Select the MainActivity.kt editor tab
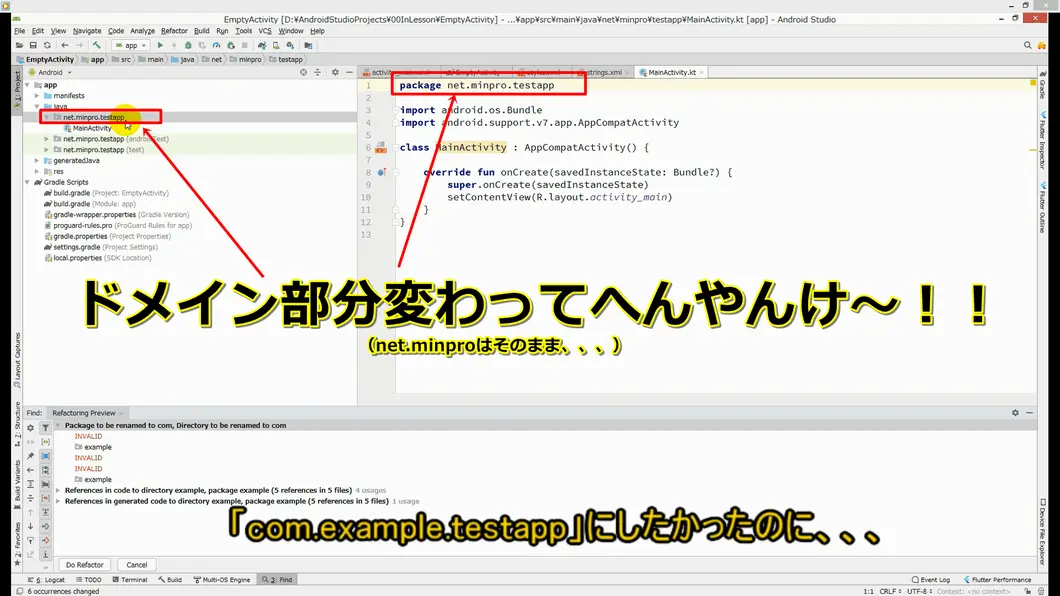Viewport: 1060px width, 596px height. [671, 72]
